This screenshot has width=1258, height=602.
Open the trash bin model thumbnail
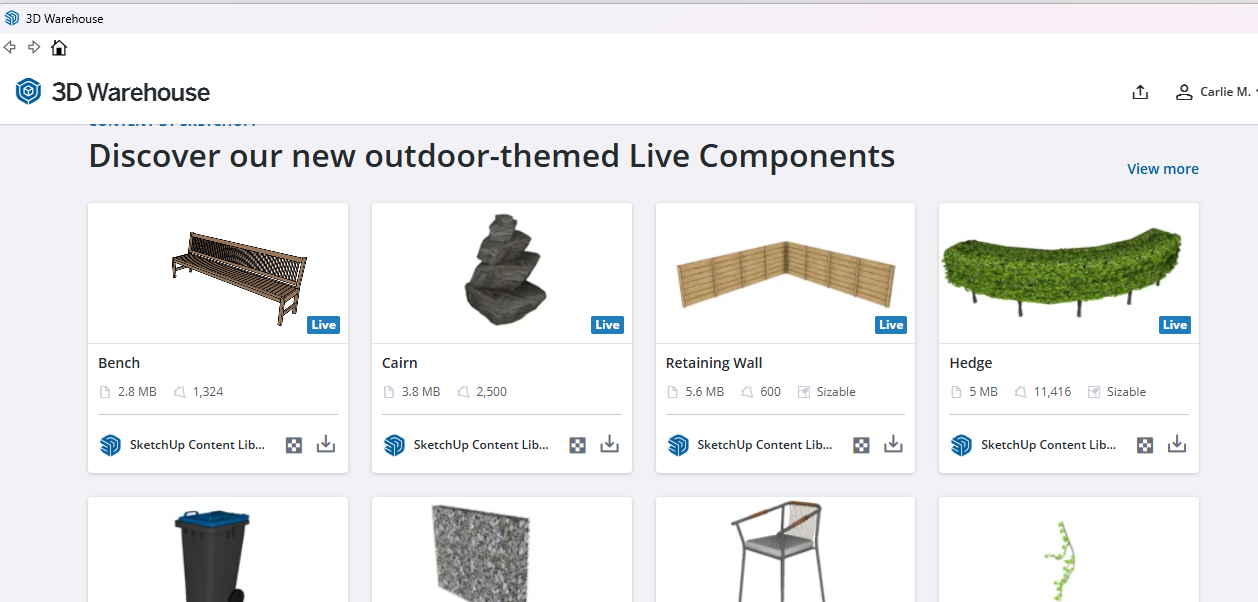point(212,553)
